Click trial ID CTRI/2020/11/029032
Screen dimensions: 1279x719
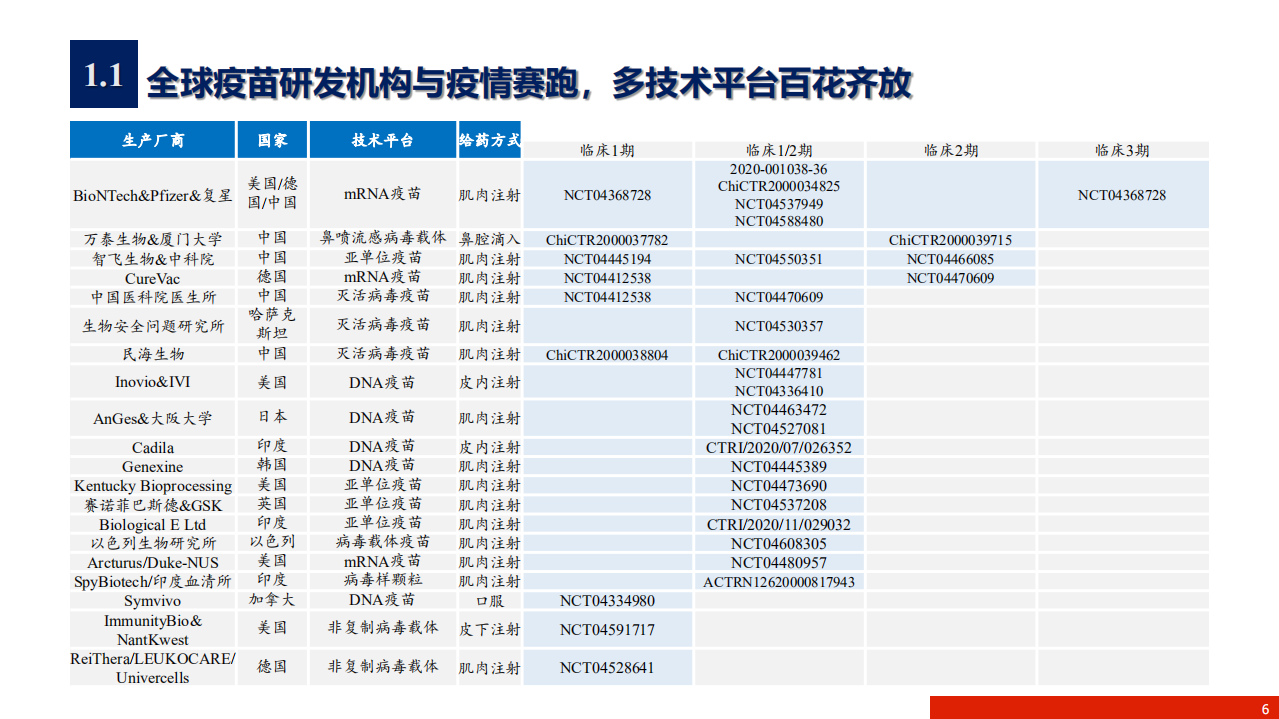777,523
